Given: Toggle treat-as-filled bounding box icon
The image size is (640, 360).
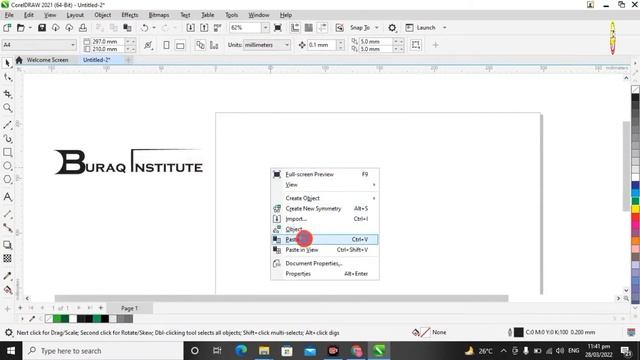Looking at the screenshot, I should click(x=416, y=45).
